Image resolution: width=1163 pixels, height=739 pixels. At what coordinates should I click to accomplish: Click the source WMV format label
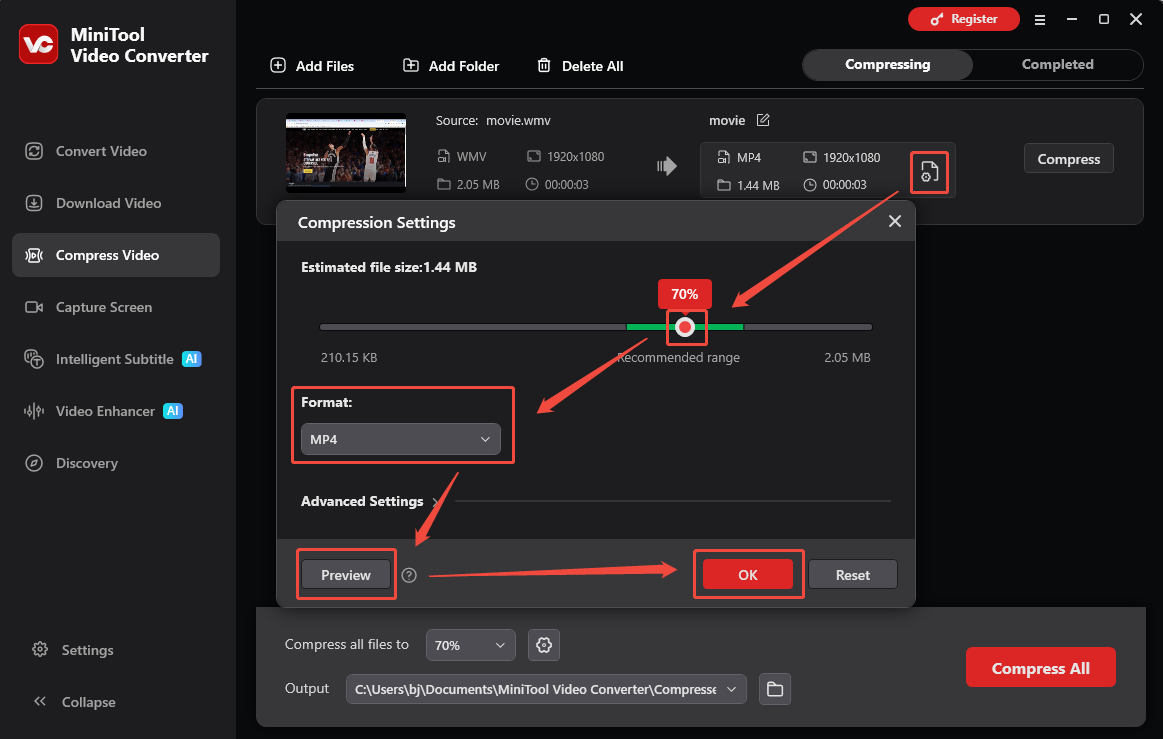coord(472,157)
